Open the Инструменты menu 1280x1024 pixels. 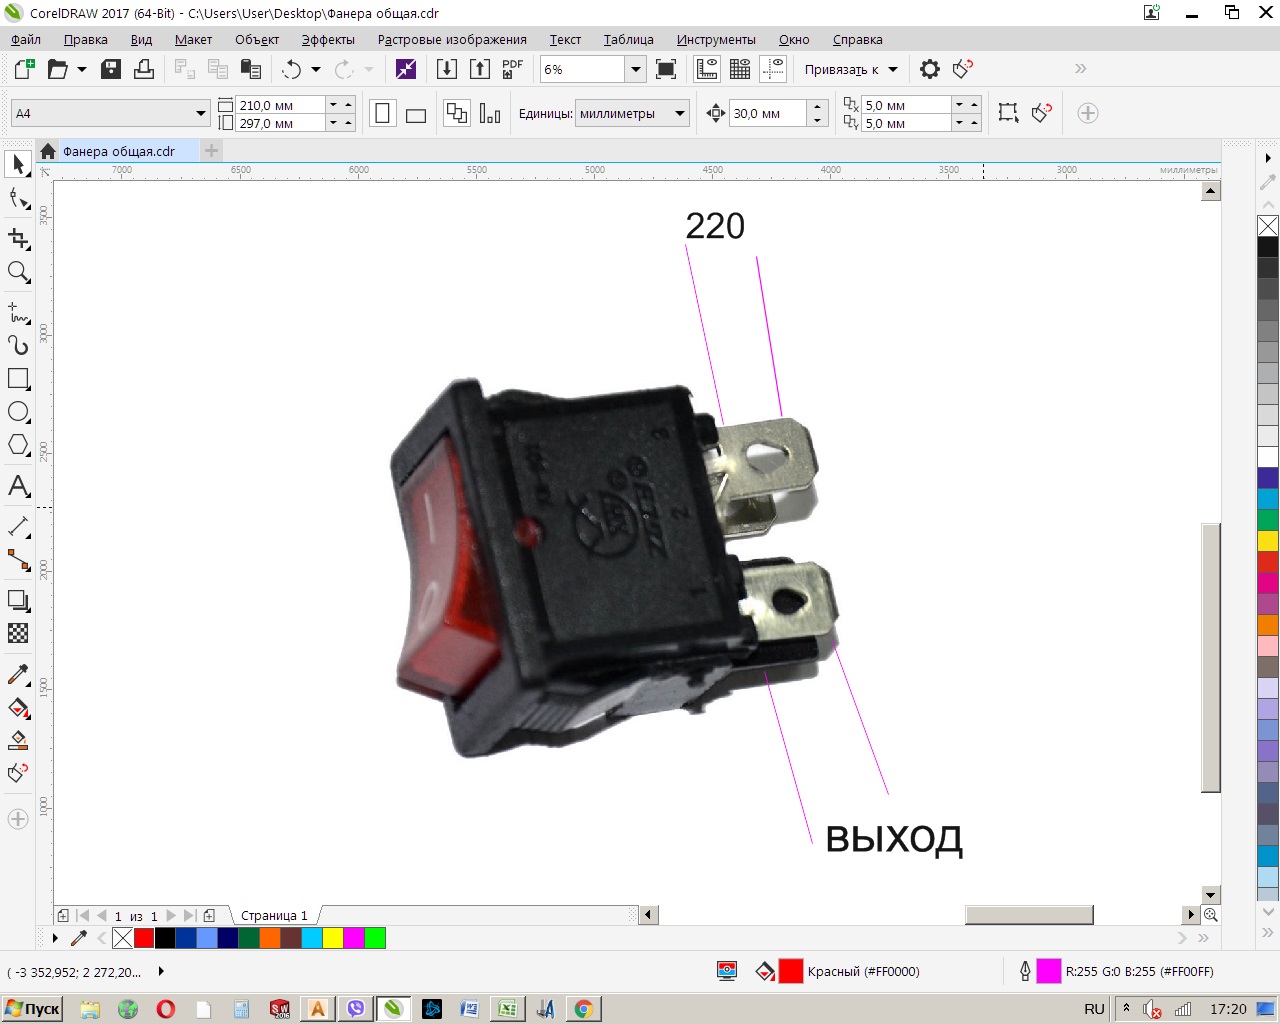[716, 40]
